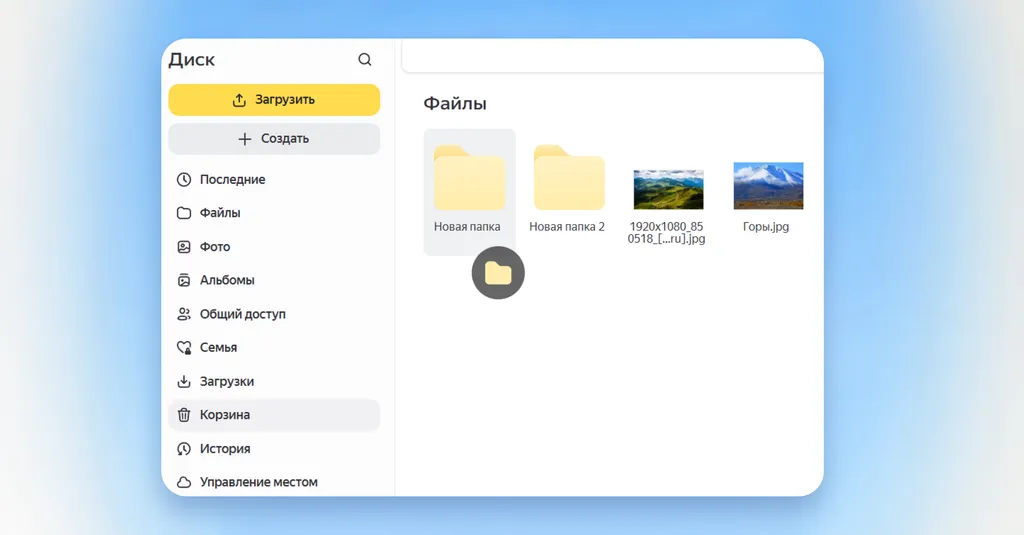
Task: Select the Горы.jpg mountain thumbnail
Action: [769, 186]
